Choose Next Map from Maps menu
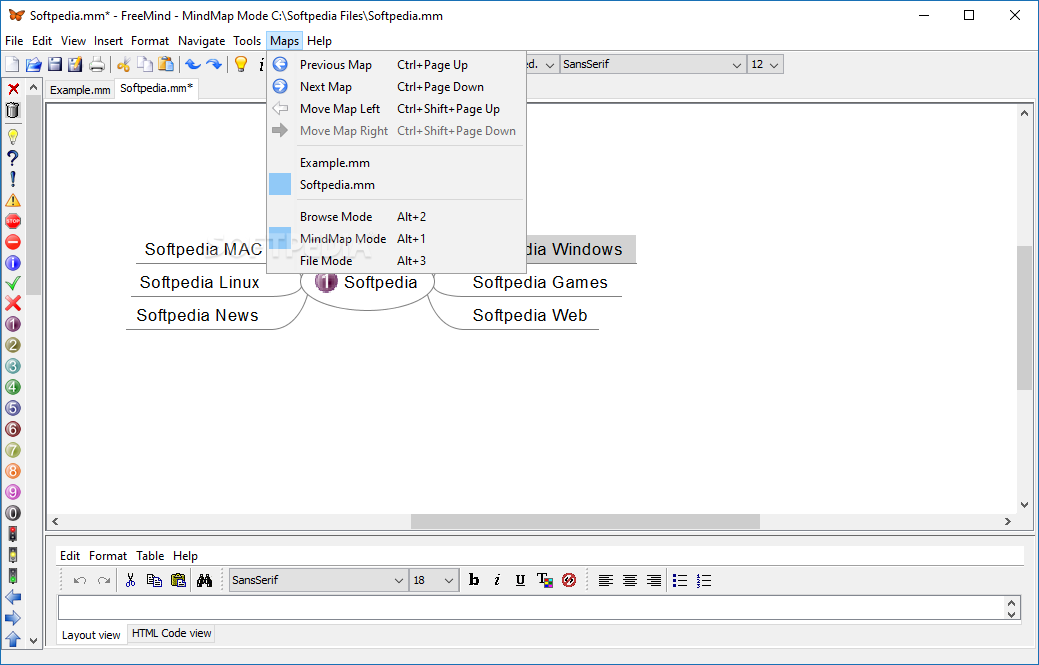The image size is (1039, 665). pyautogui.click(x=396, y=87)
